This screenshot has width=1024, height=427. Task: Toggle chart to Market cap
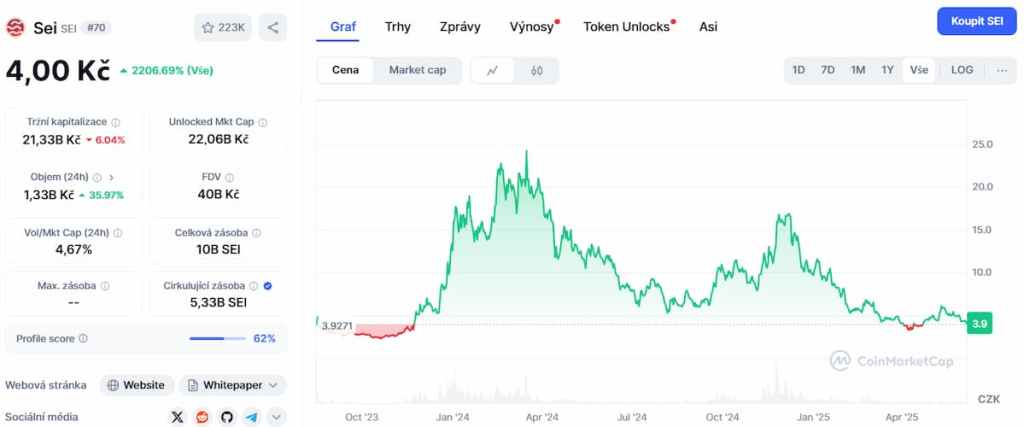point(417,70)
